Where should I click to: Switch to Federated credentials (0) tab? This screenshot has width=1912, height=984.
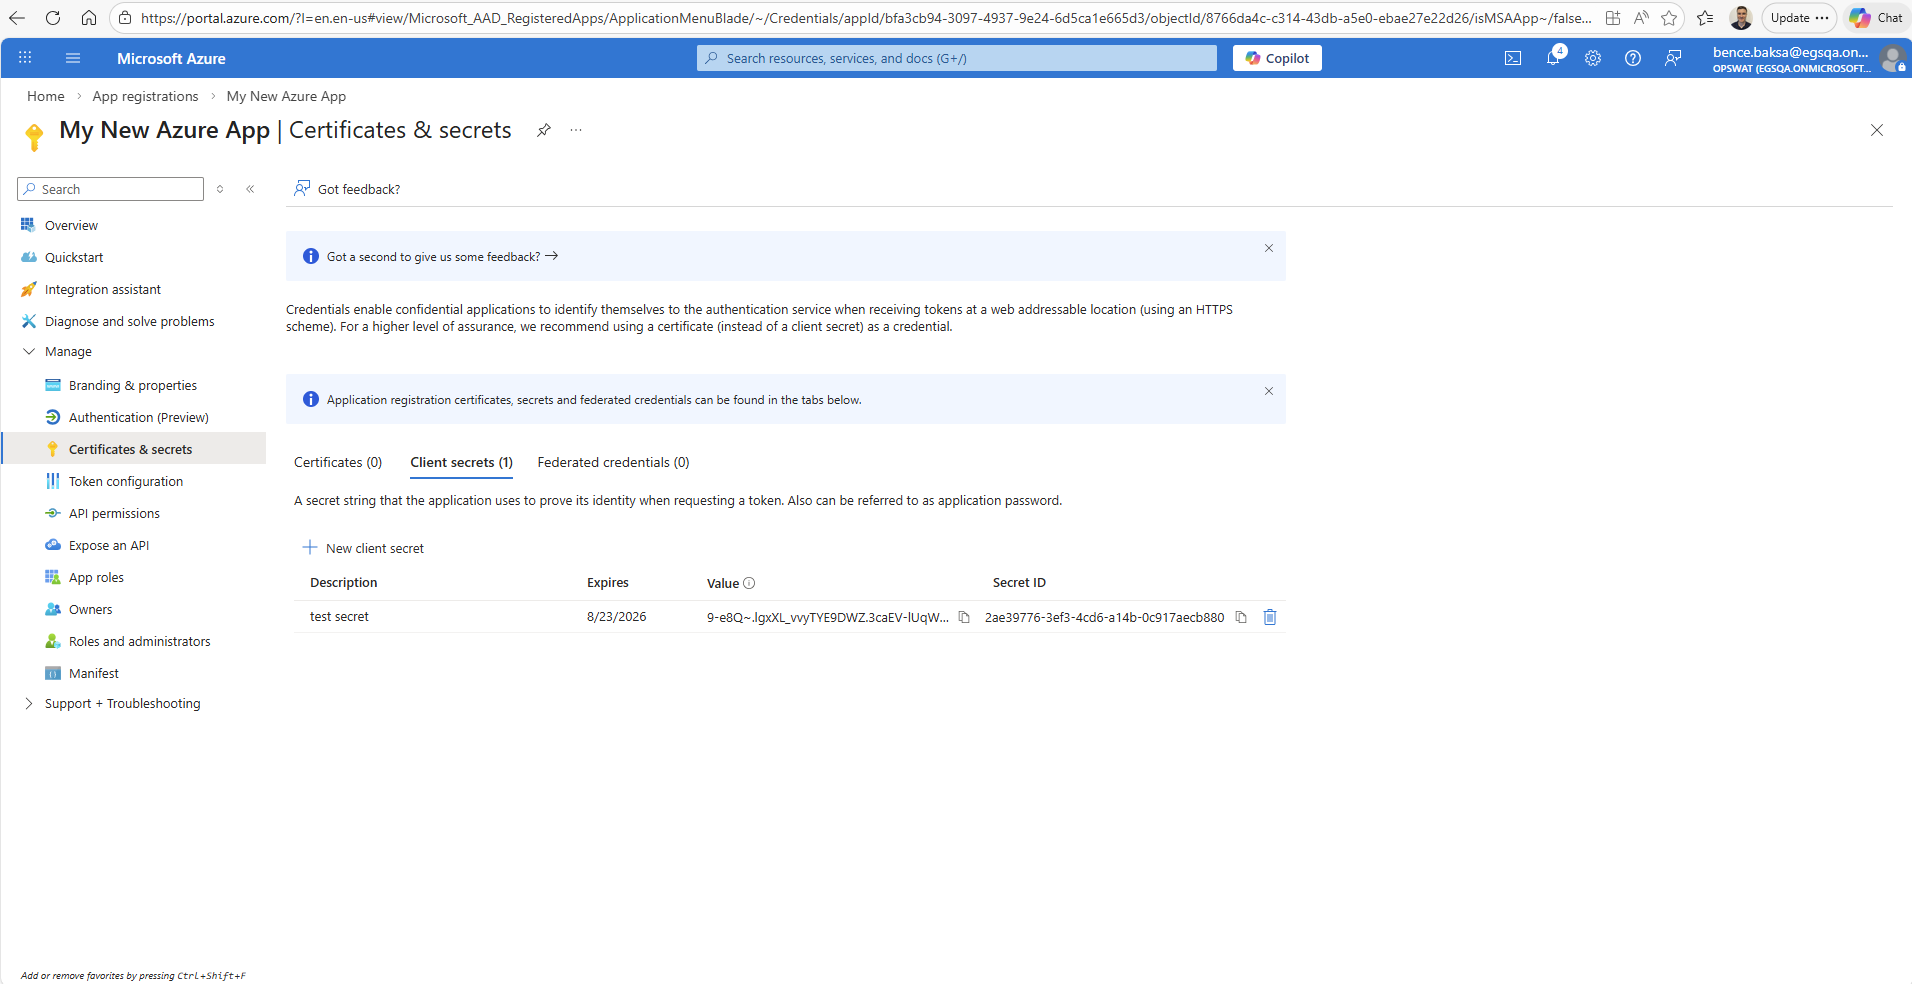[613, 462]
